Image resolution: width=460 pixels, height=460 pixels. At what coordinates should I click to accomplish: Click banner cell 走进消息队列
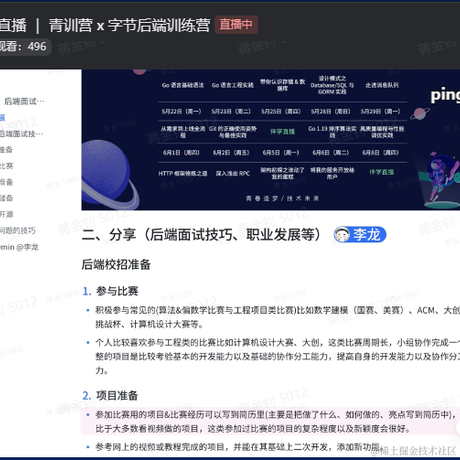click(x=382, y=85)
